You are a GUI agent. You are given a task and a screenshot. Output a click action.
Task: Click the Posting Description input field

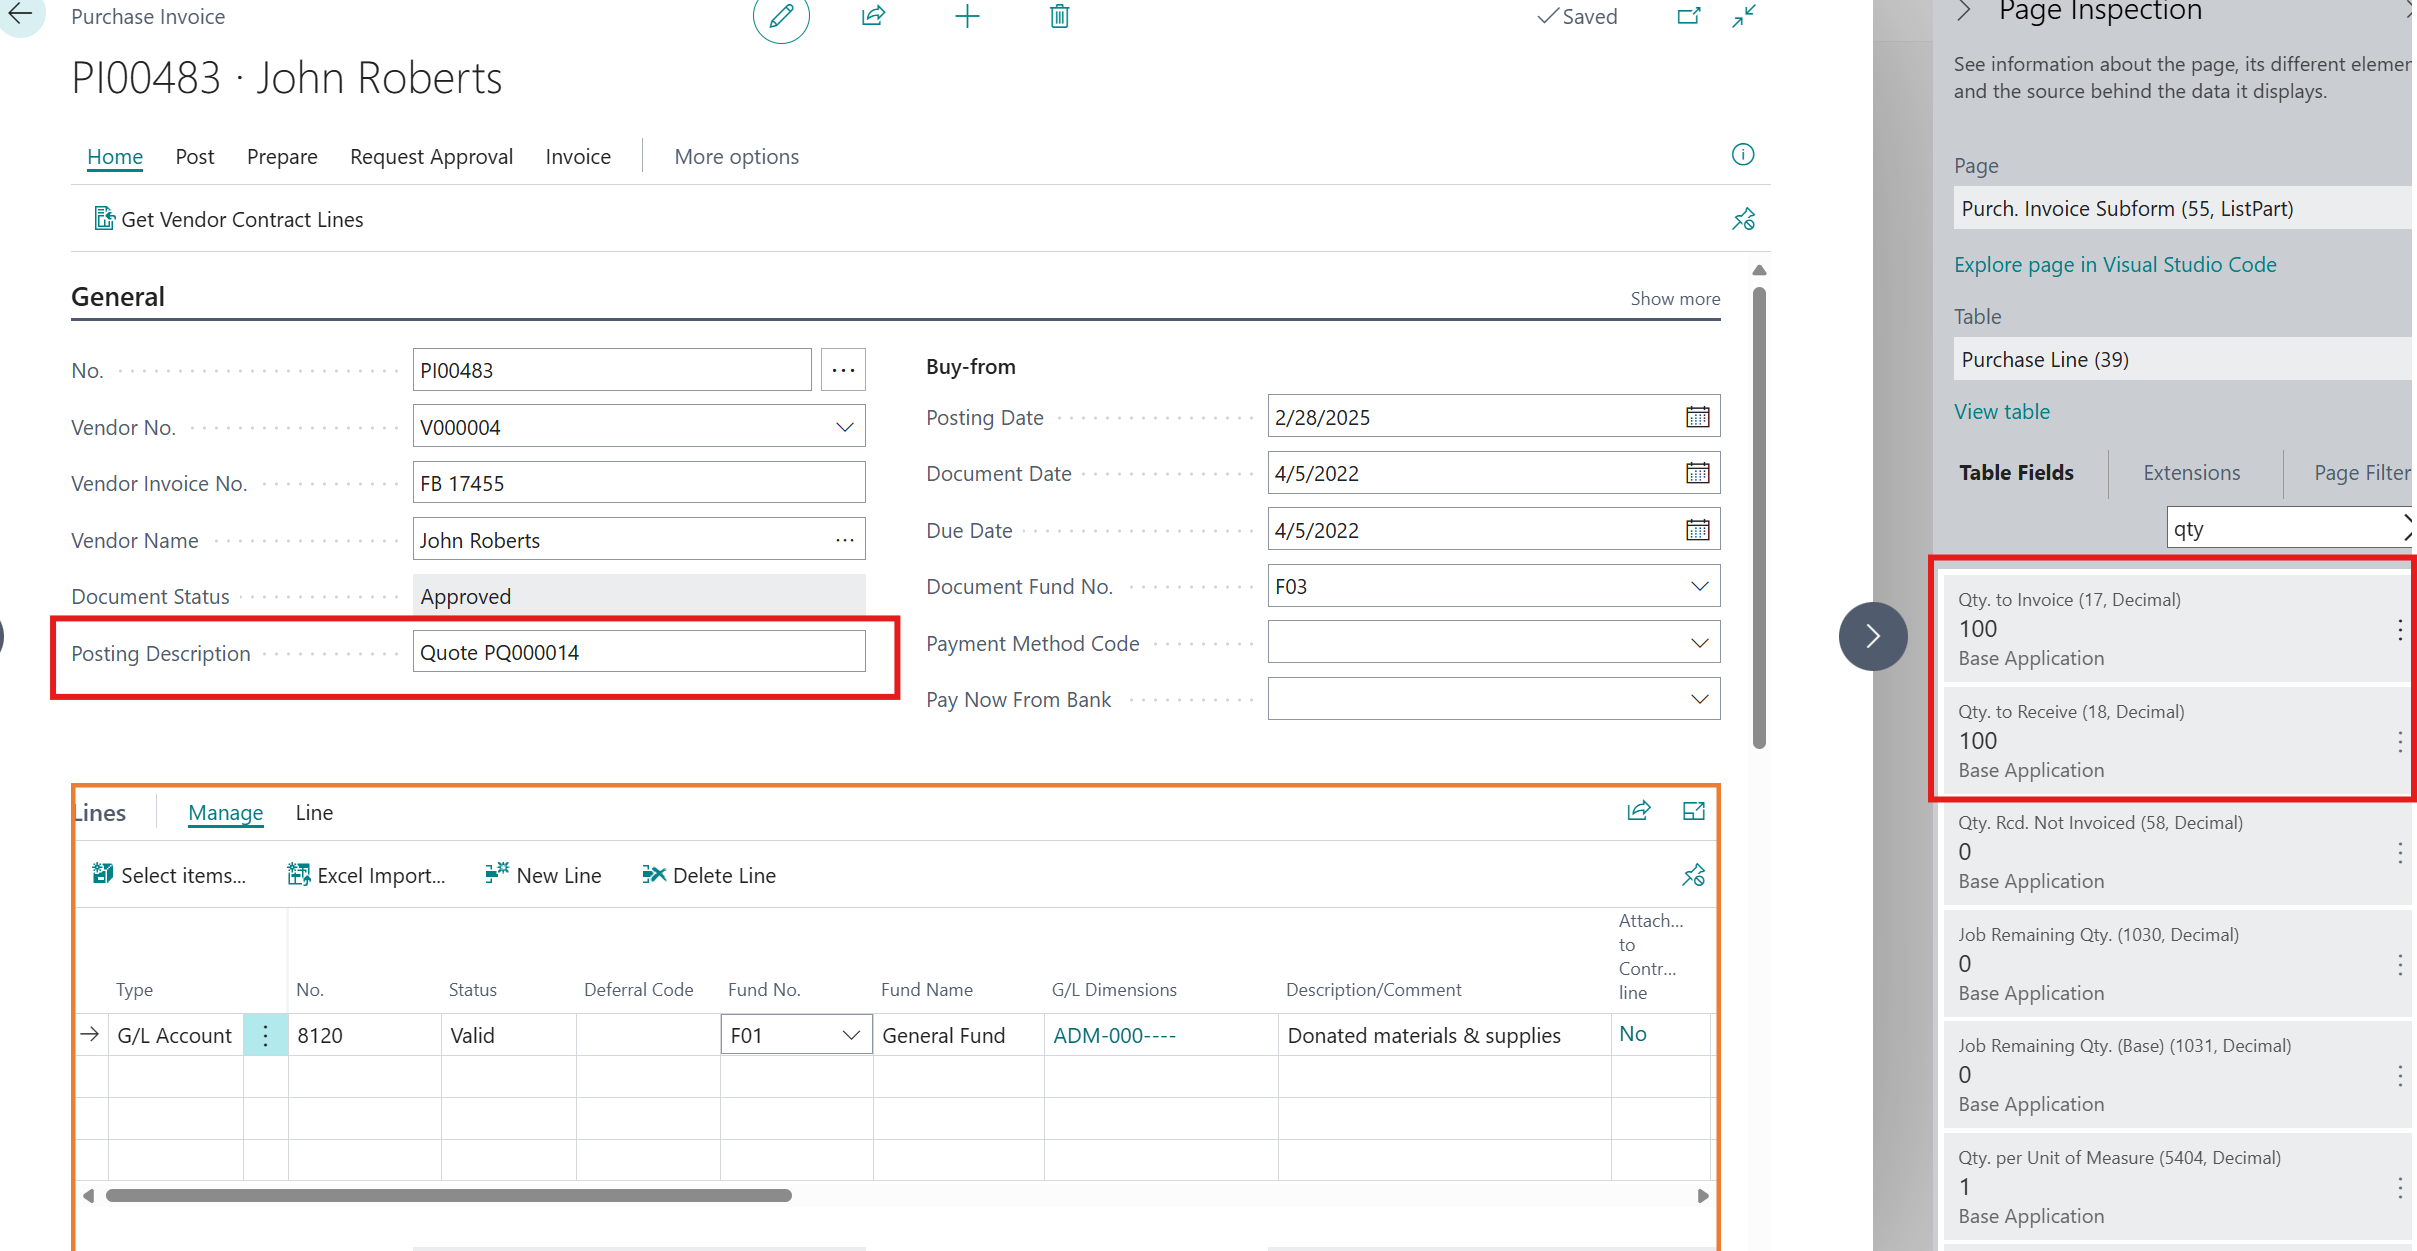pyautogui.click(x=638, y=652)
